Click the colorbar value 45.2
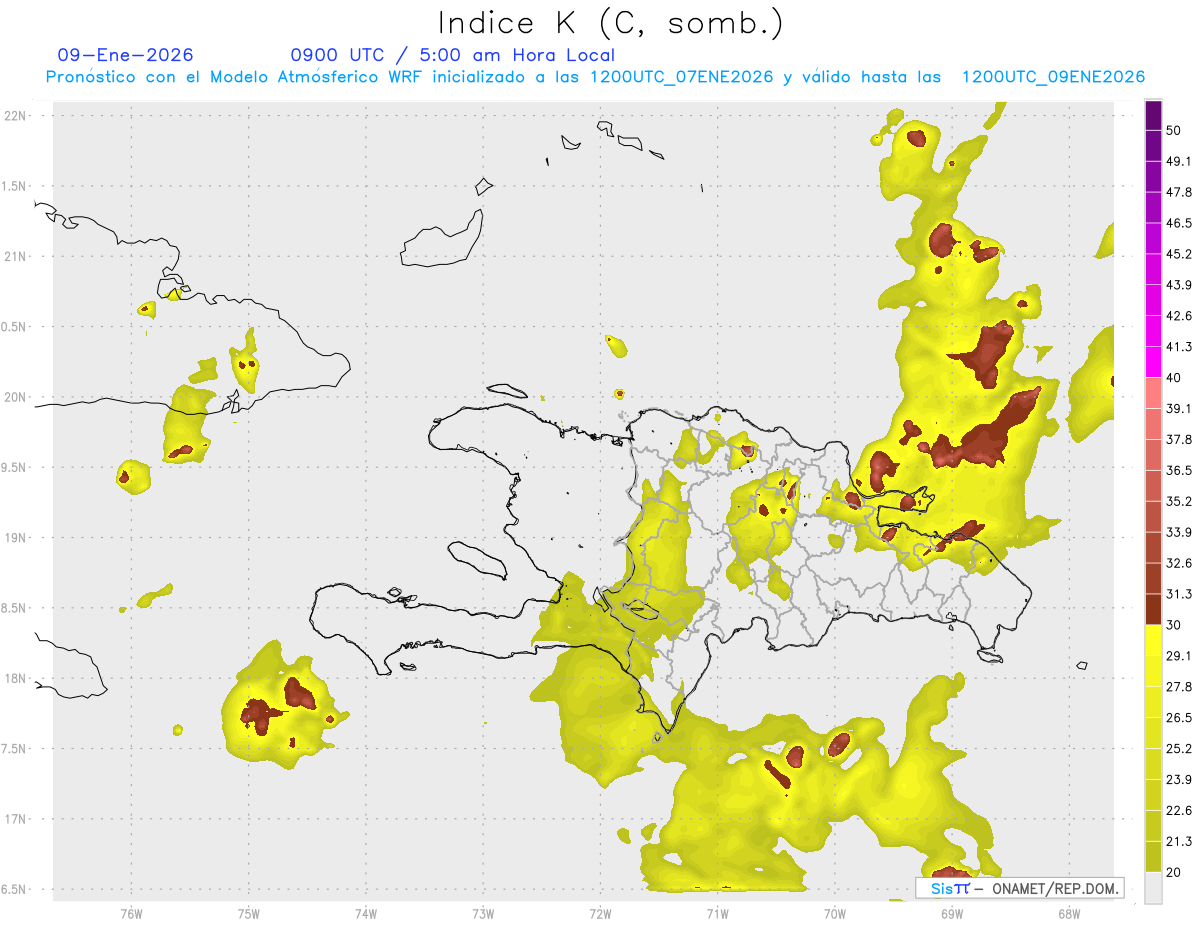 point(1179,254)
